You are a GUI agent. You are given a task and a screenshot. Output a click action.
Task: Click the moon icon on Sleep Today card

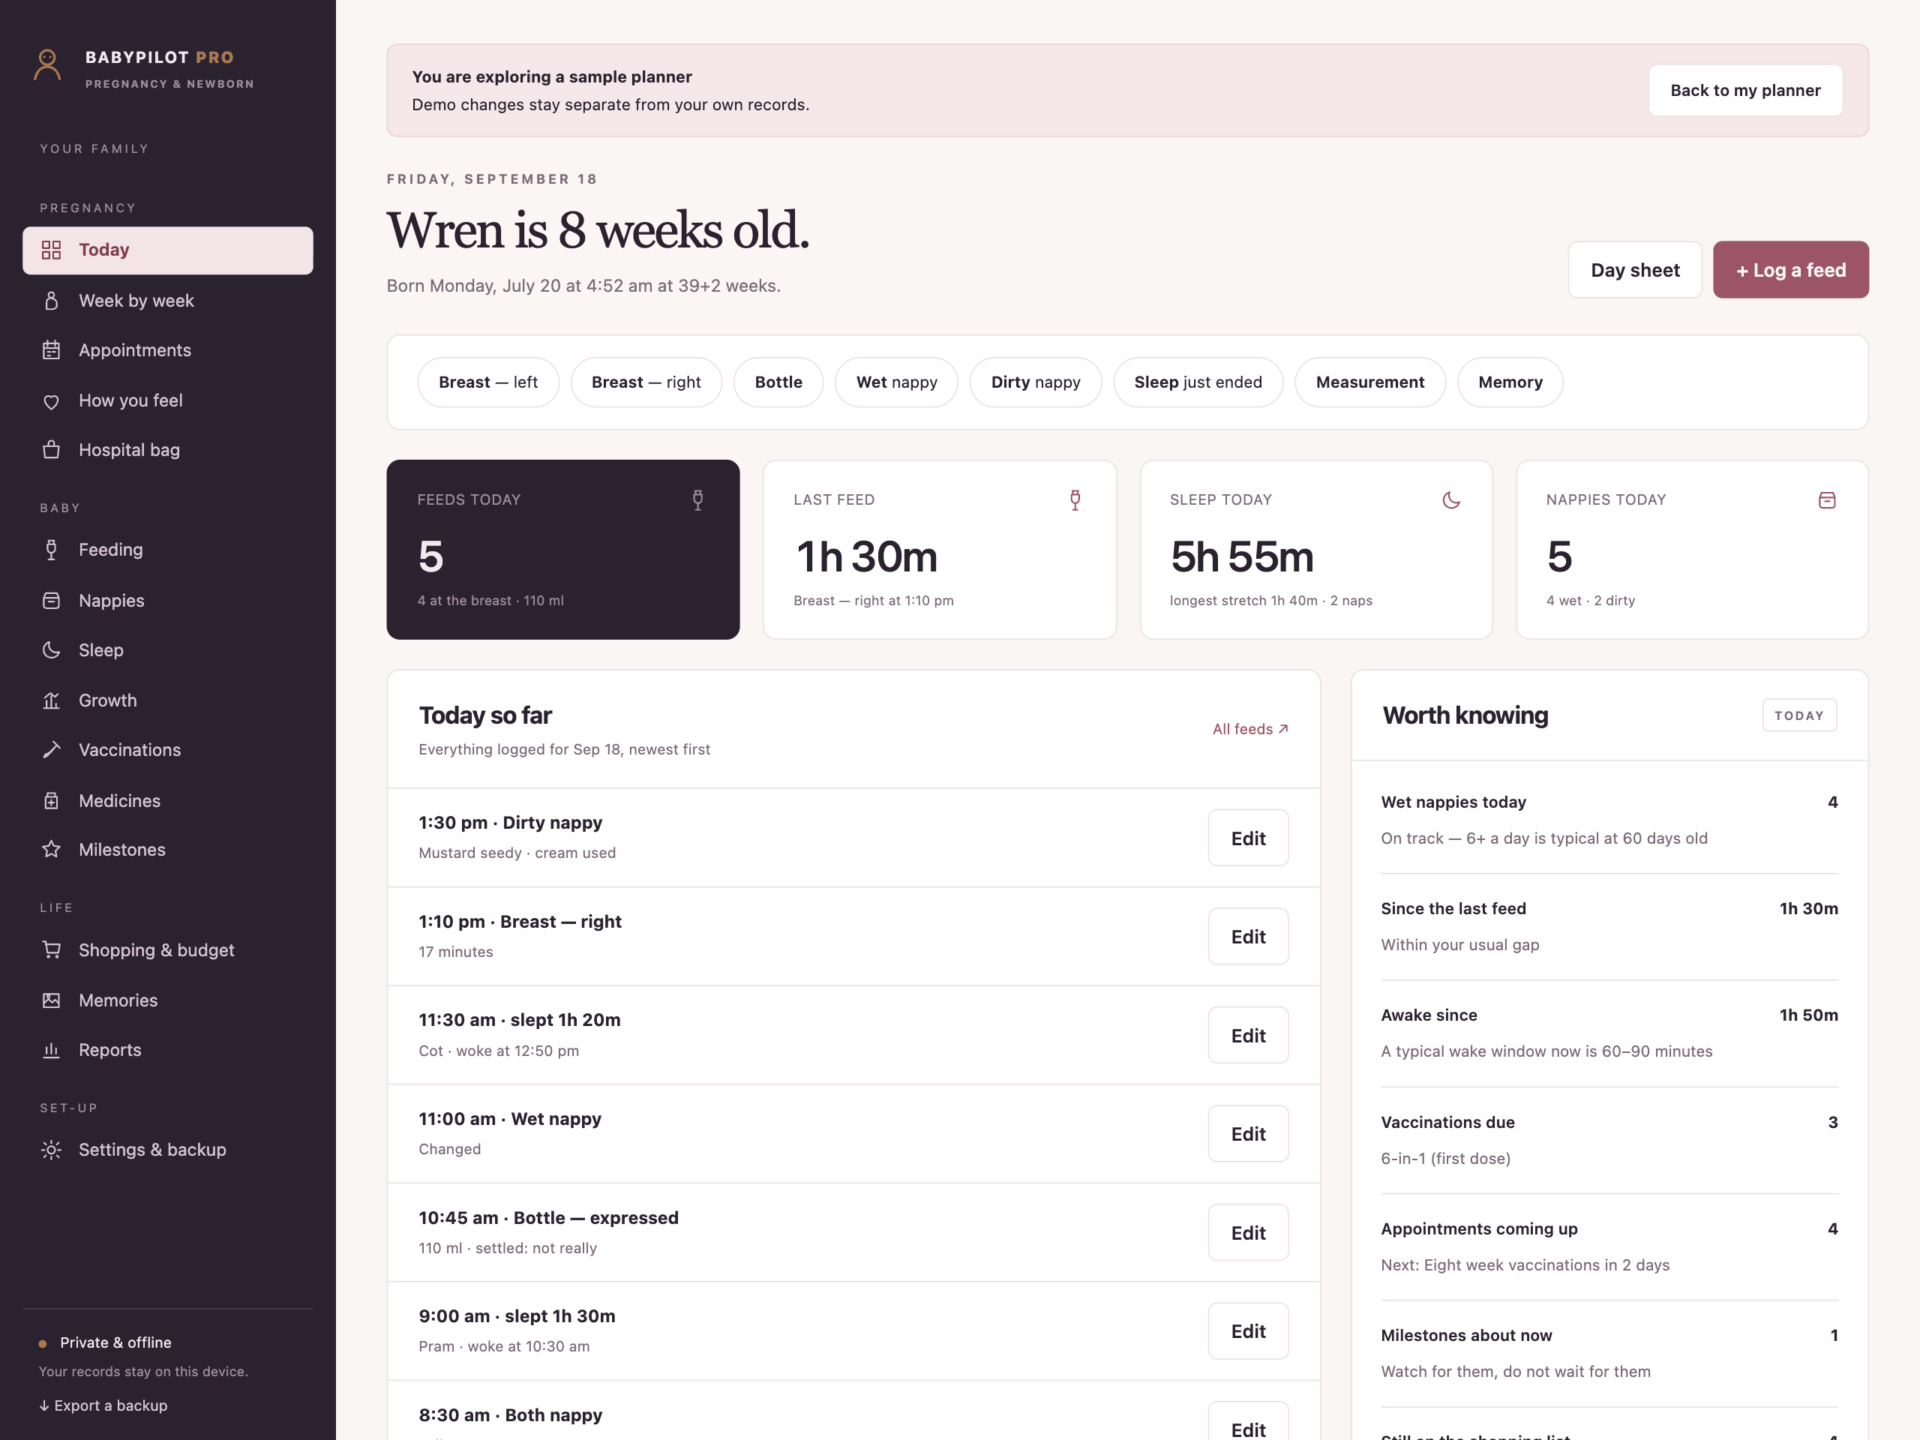(1451, 500)
